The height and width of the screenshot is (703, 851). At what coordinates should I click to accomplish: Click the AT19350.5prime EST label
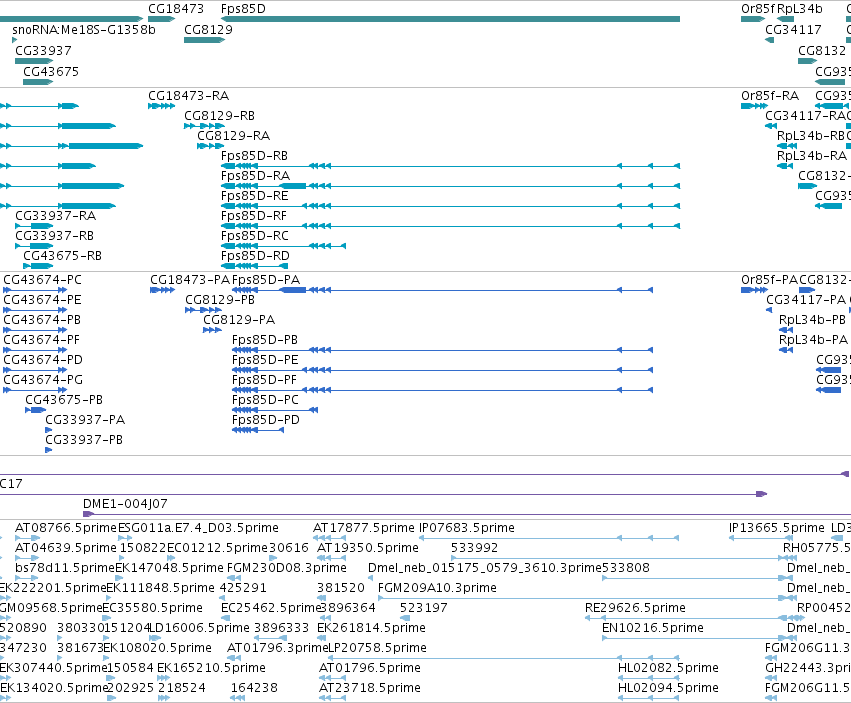(x=367, y=548)
